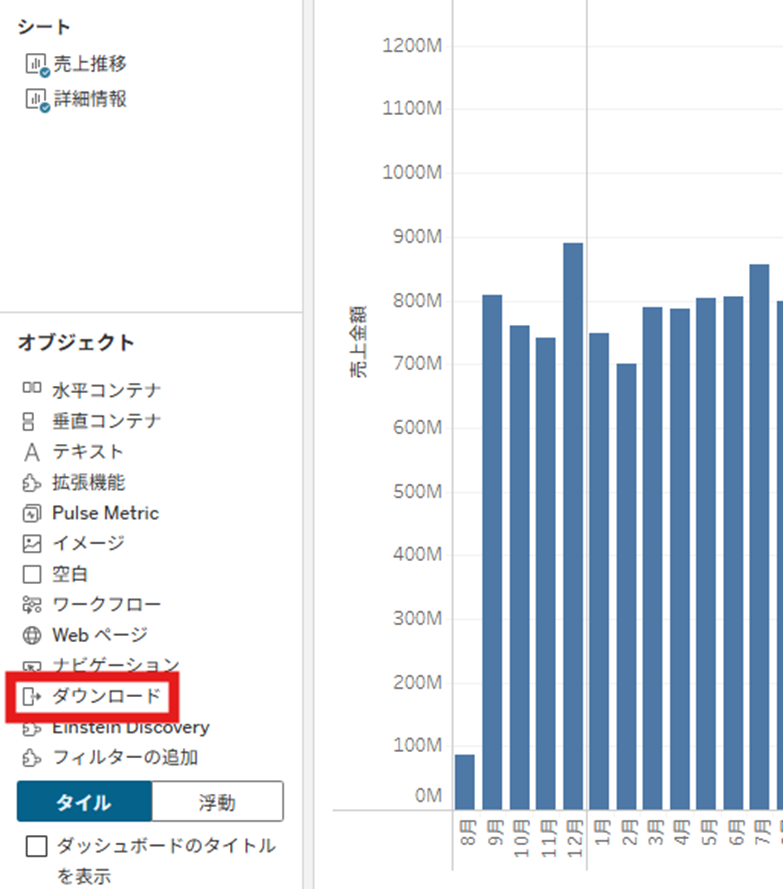Click the 7月 bar in chart
783x889 pixels.
759,537
